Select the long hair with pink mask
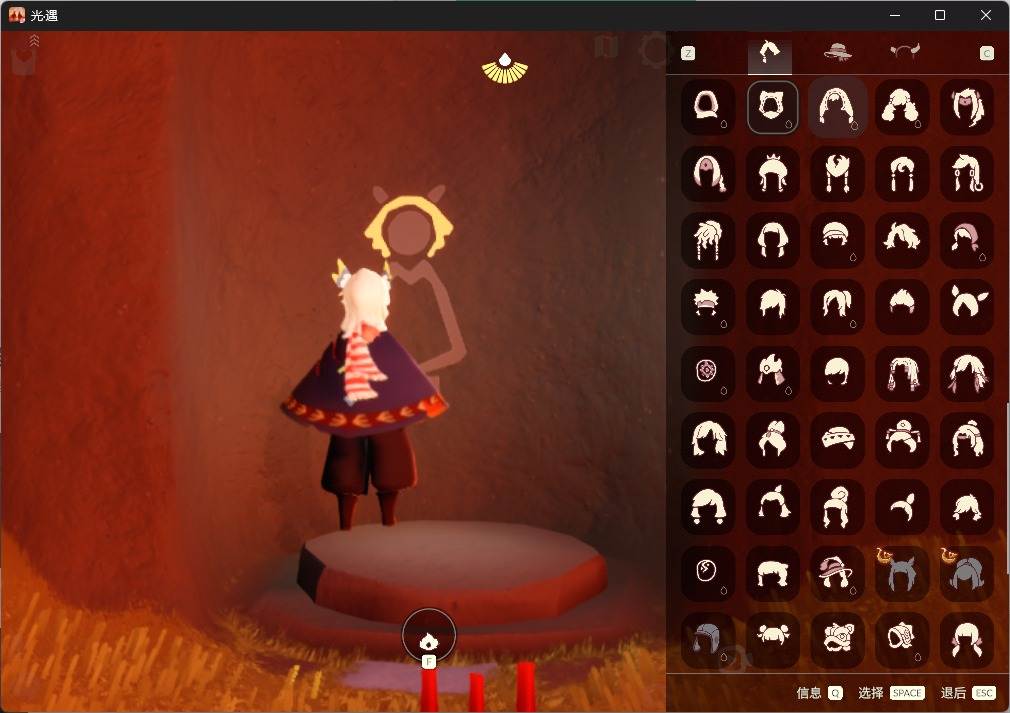1010x713 pixels. 967,107
